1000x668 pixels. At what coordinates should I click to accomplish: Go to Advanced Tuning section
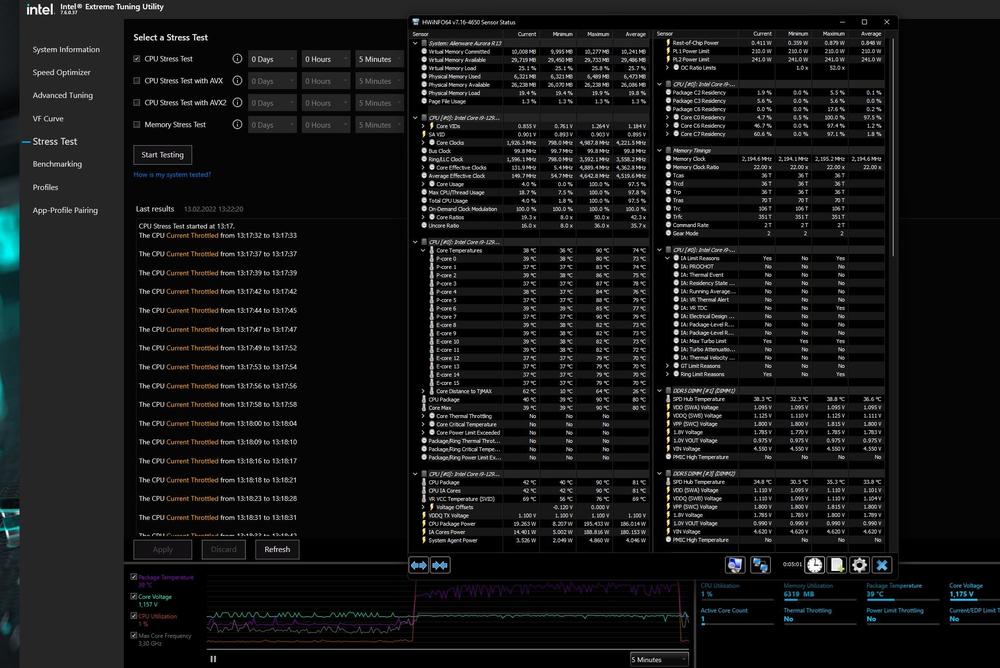point(62,96)
